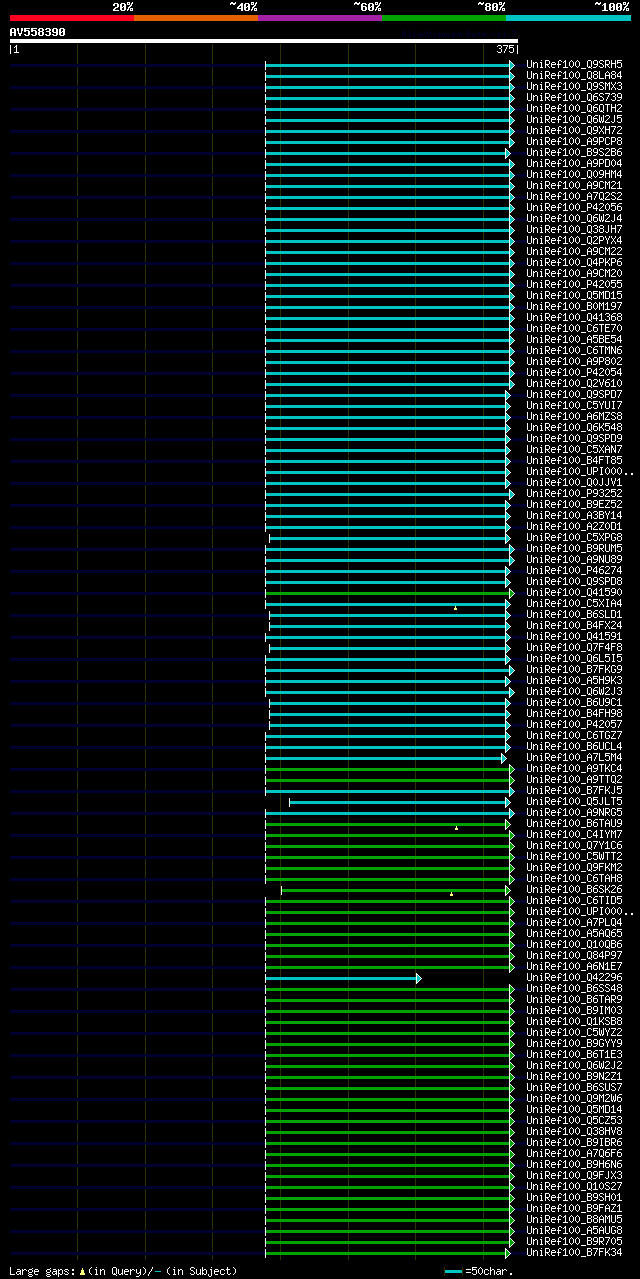Click the UniRef100_Q10S27 label
Viewport: 640px width, 1279px height.
pyautogui.click(x=574, y=1186)
